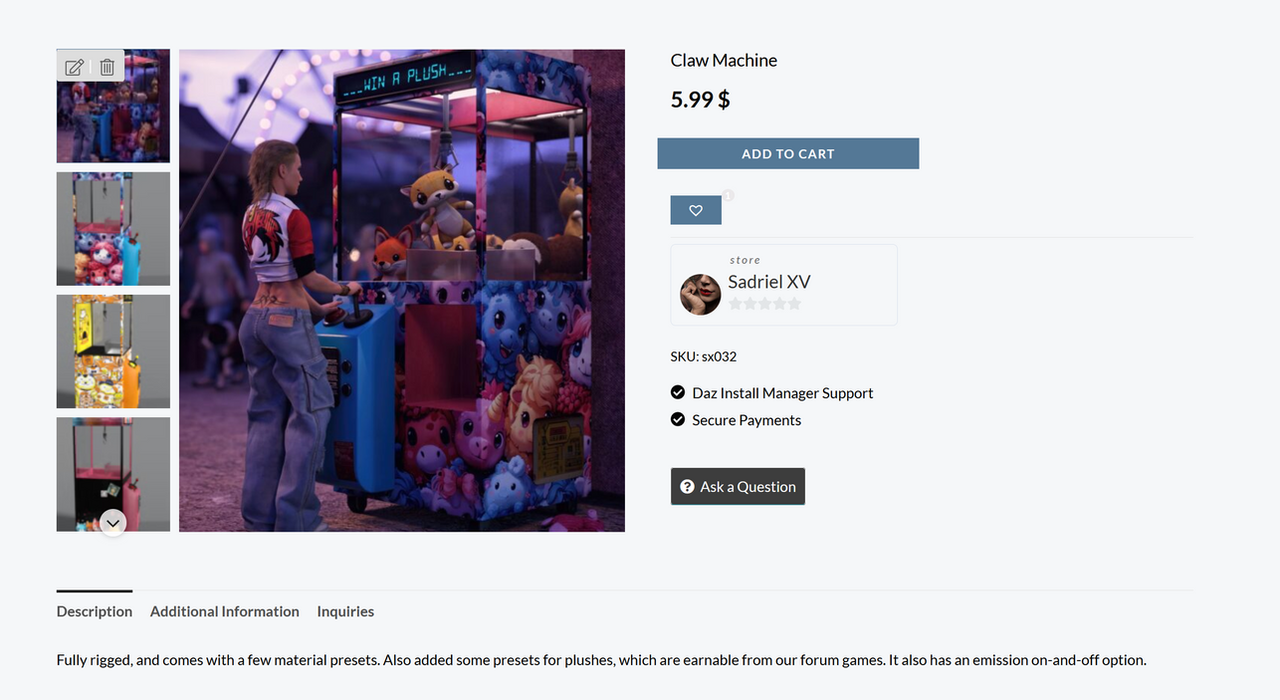The height and width of the screenshot is (700, 1280).
Task: Select the yellow claw machine thumbnail
Action: (x=113, y=352)
